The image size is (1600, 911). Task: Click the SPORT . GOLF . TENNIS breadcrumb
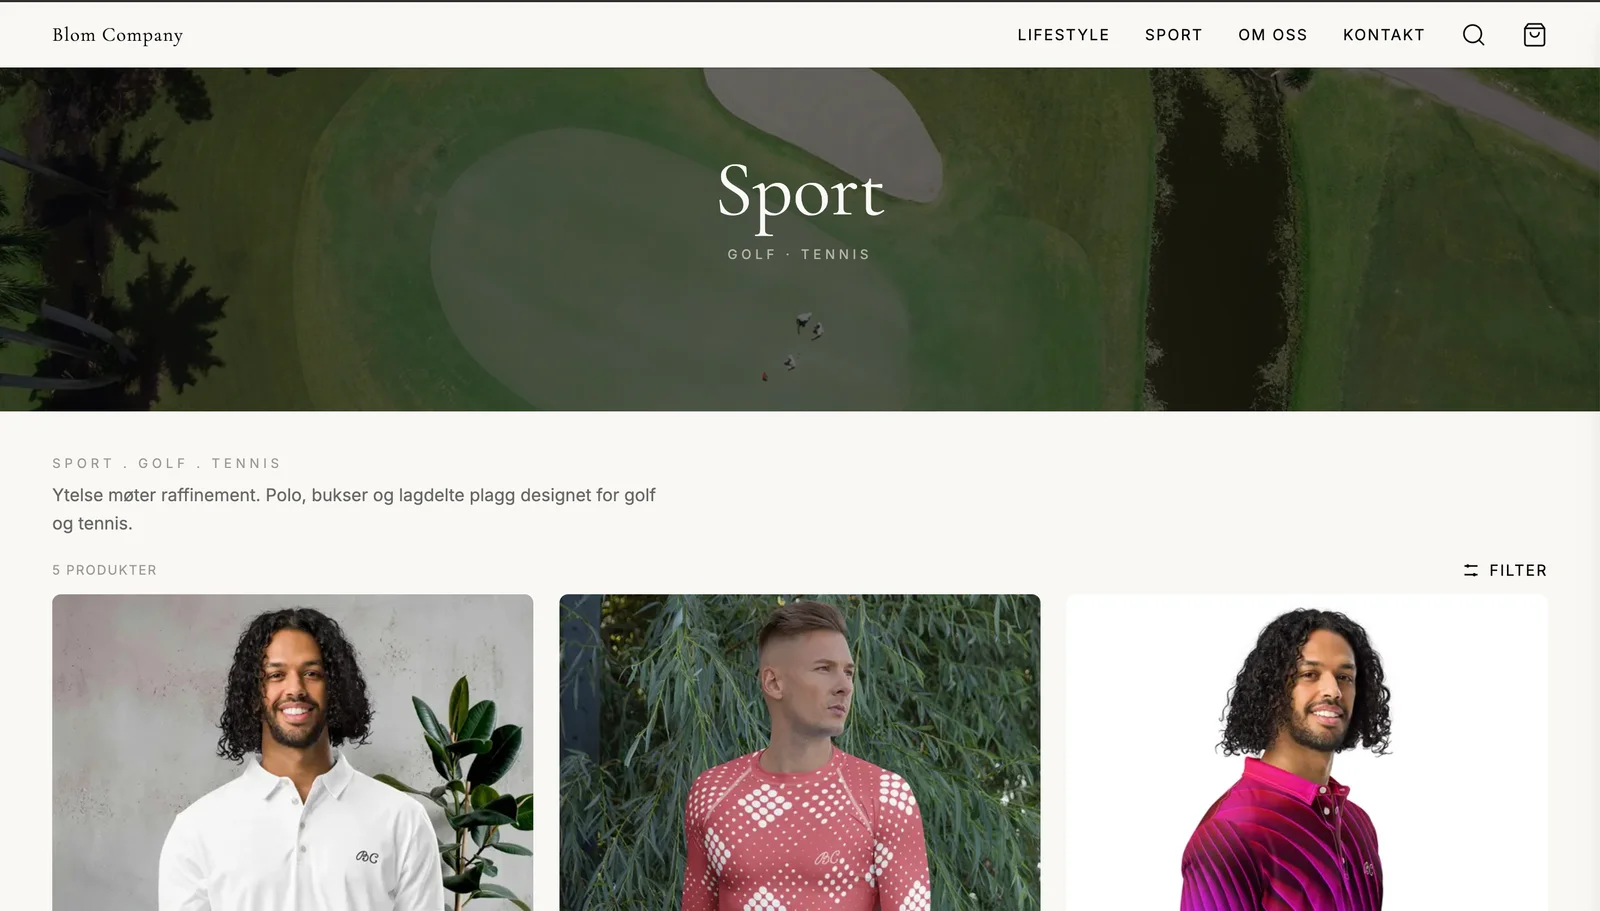click(x=166, y=463)
